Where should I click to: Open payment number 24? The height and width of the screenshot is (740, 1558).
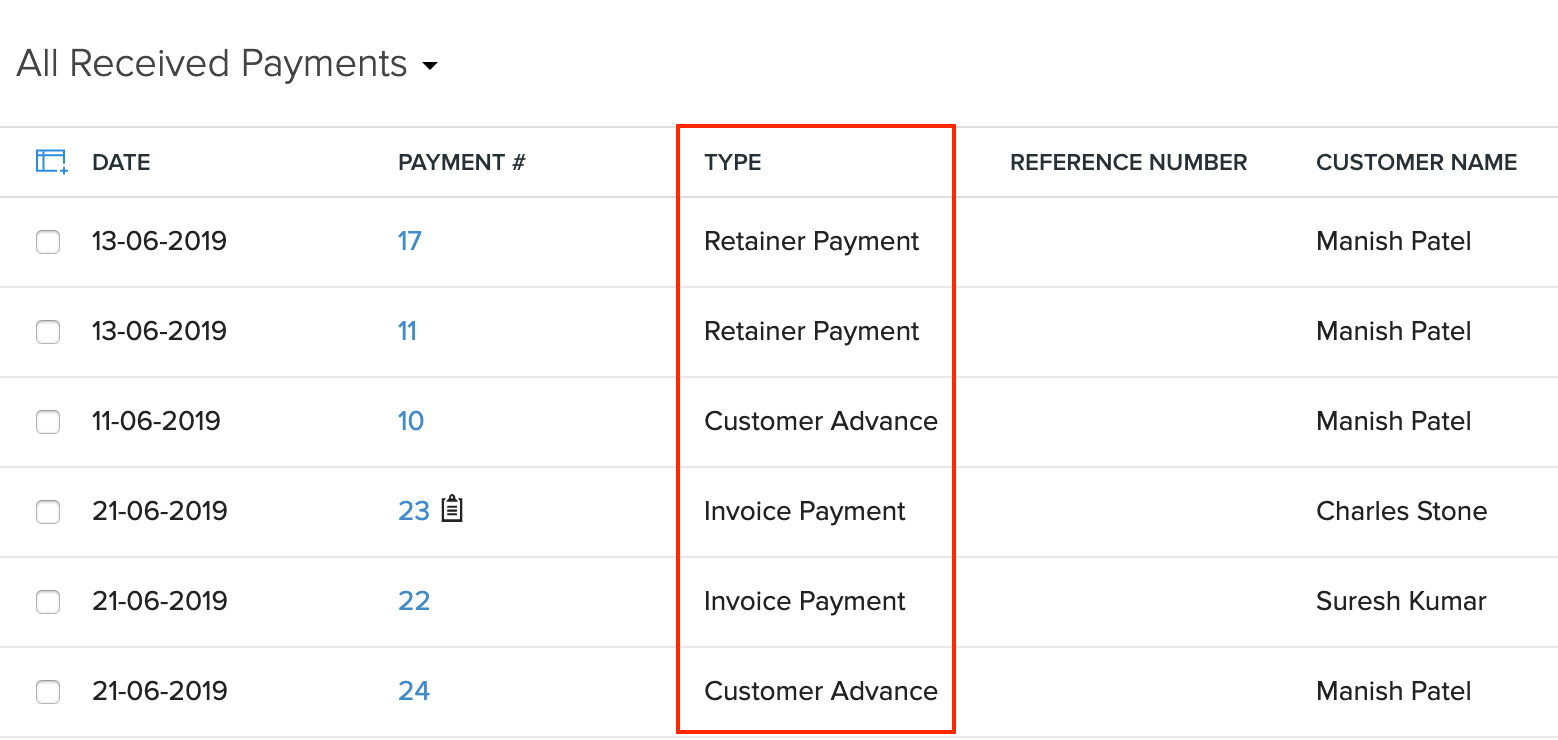(414, 691)
